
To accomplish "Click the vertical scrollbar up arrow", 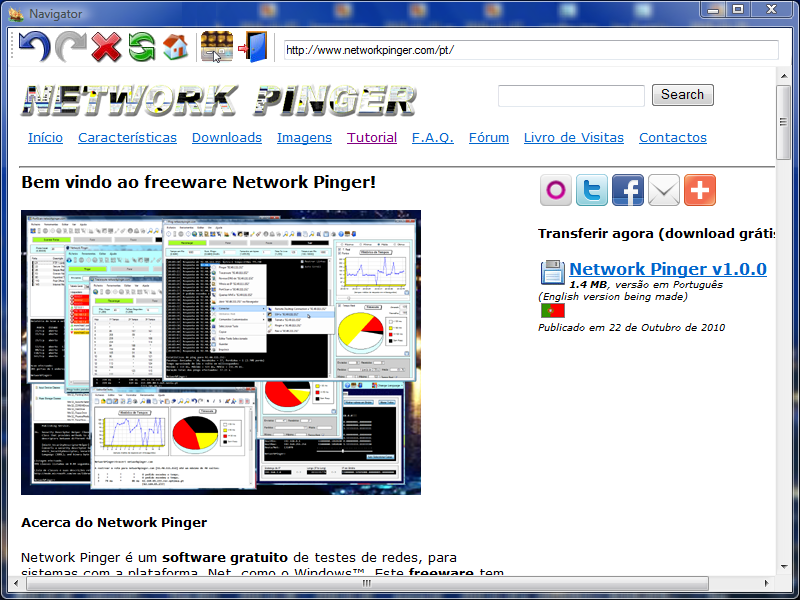I will [x=784, y=76].
